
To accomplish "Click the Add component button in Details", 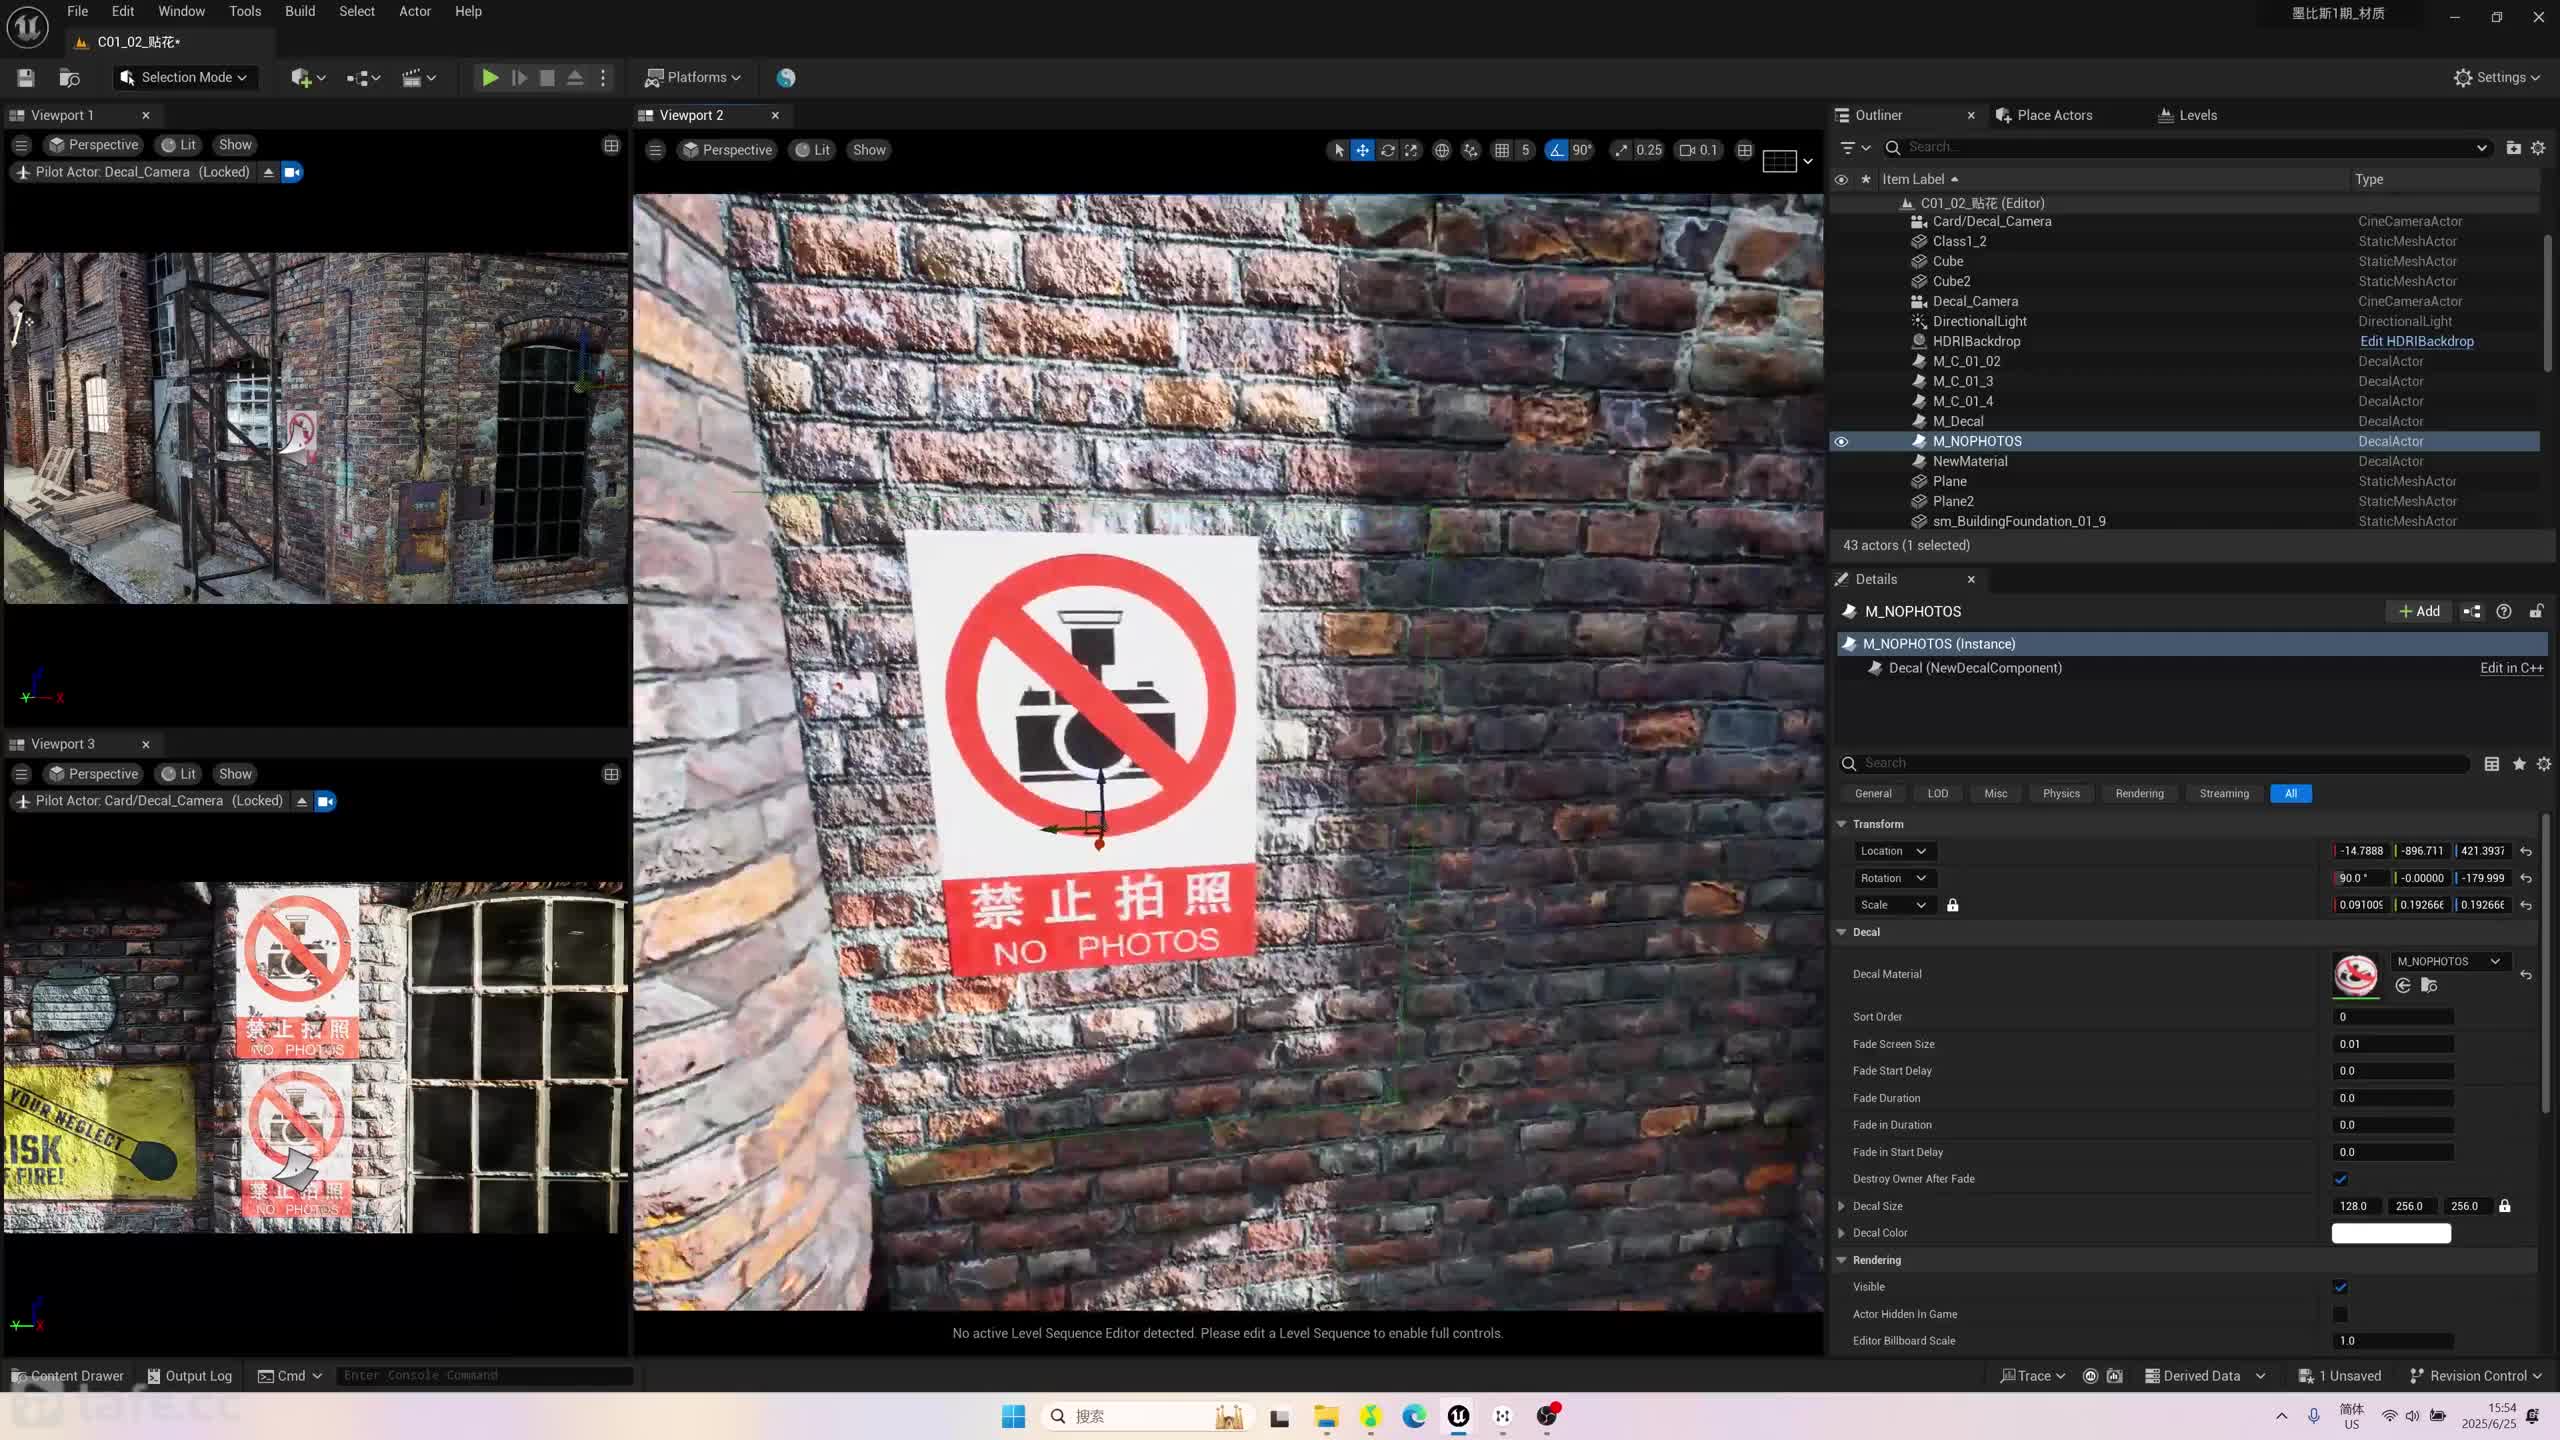I will pyautogui.click(x=2419, y=611).
